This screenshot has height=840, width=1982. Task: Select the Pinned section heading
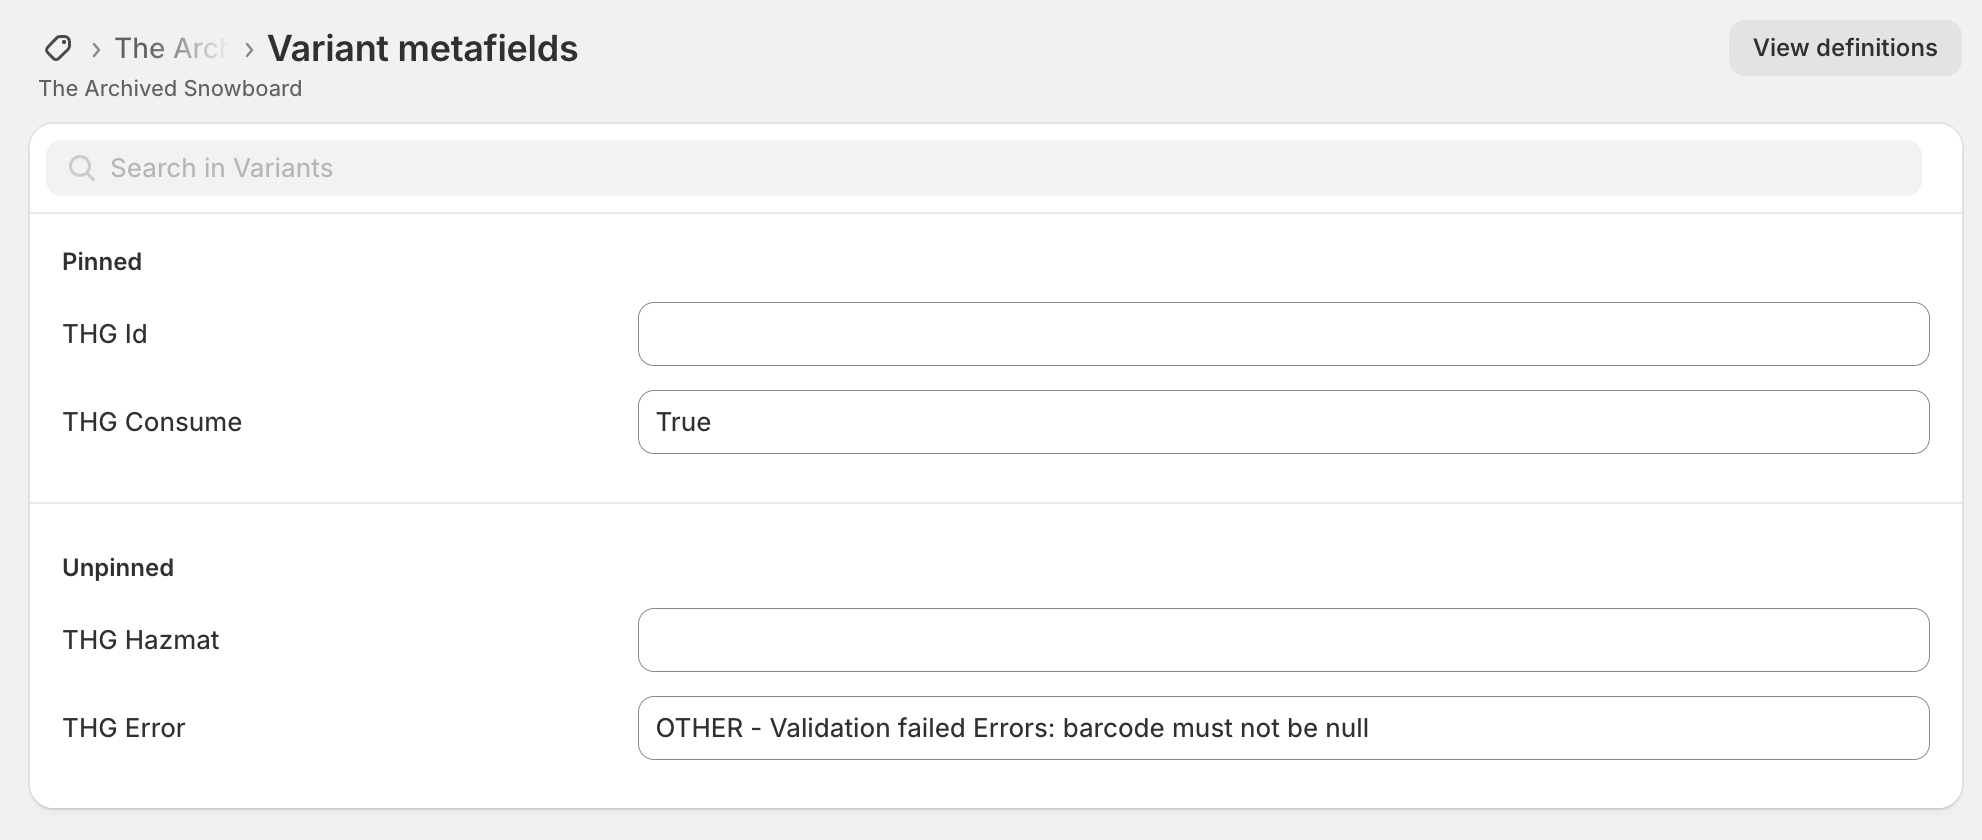pos(102,262)
